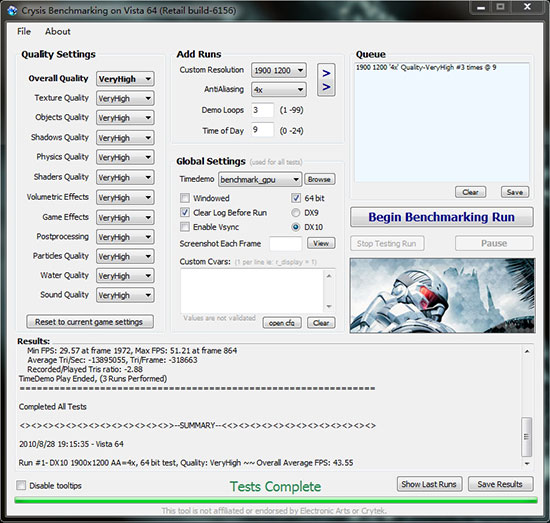The height and width of the screenshot is (523, 550).
Task: Click Reset to current game settings
Action: tap(90, 322)
